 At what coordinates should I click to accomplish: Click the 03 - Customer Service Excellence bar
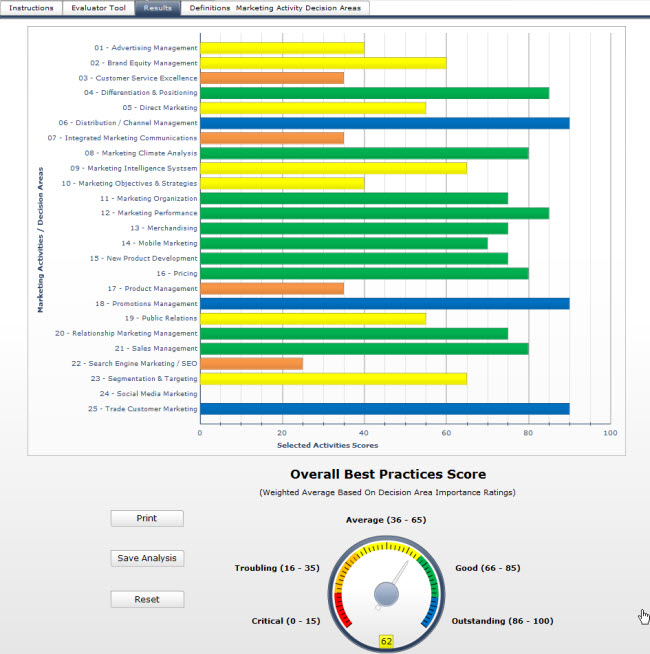point(272,78)
